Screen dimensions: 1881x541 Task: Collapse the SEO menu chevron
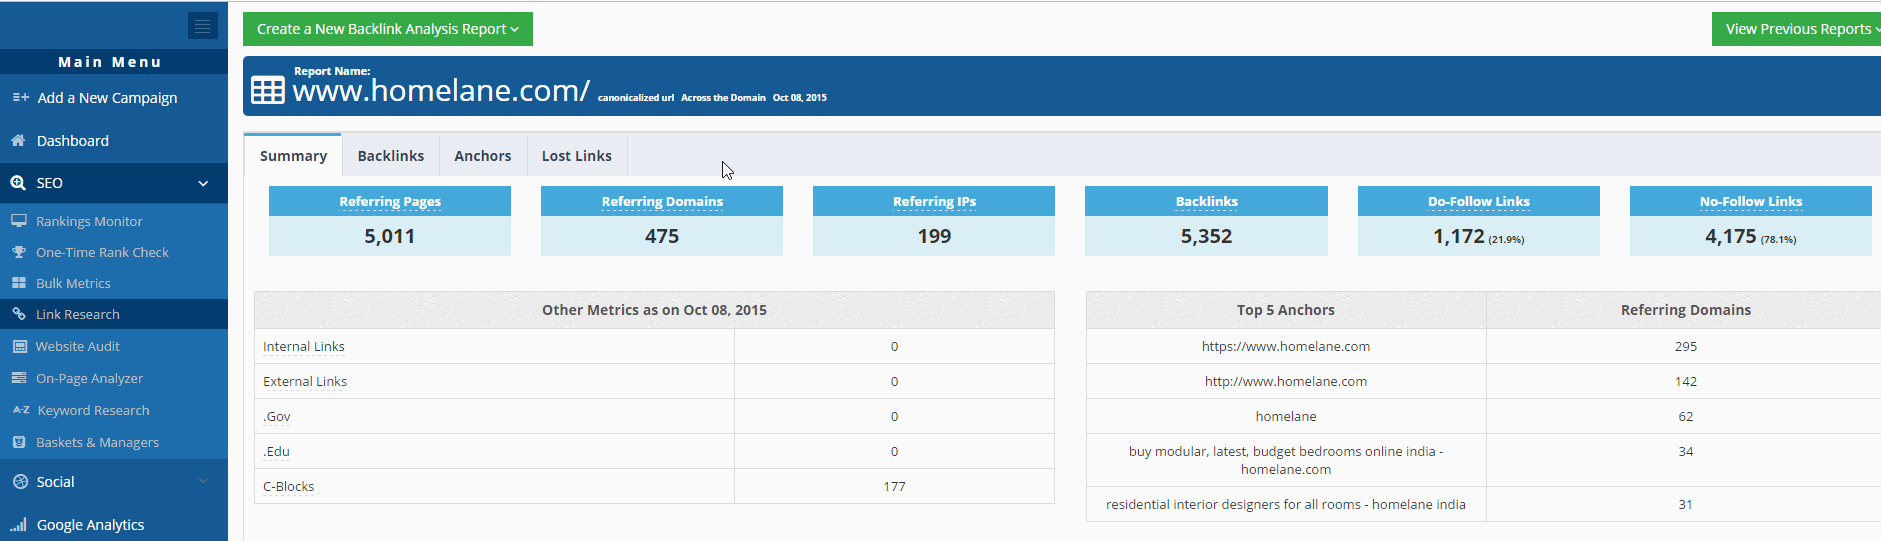coord(203,183)
